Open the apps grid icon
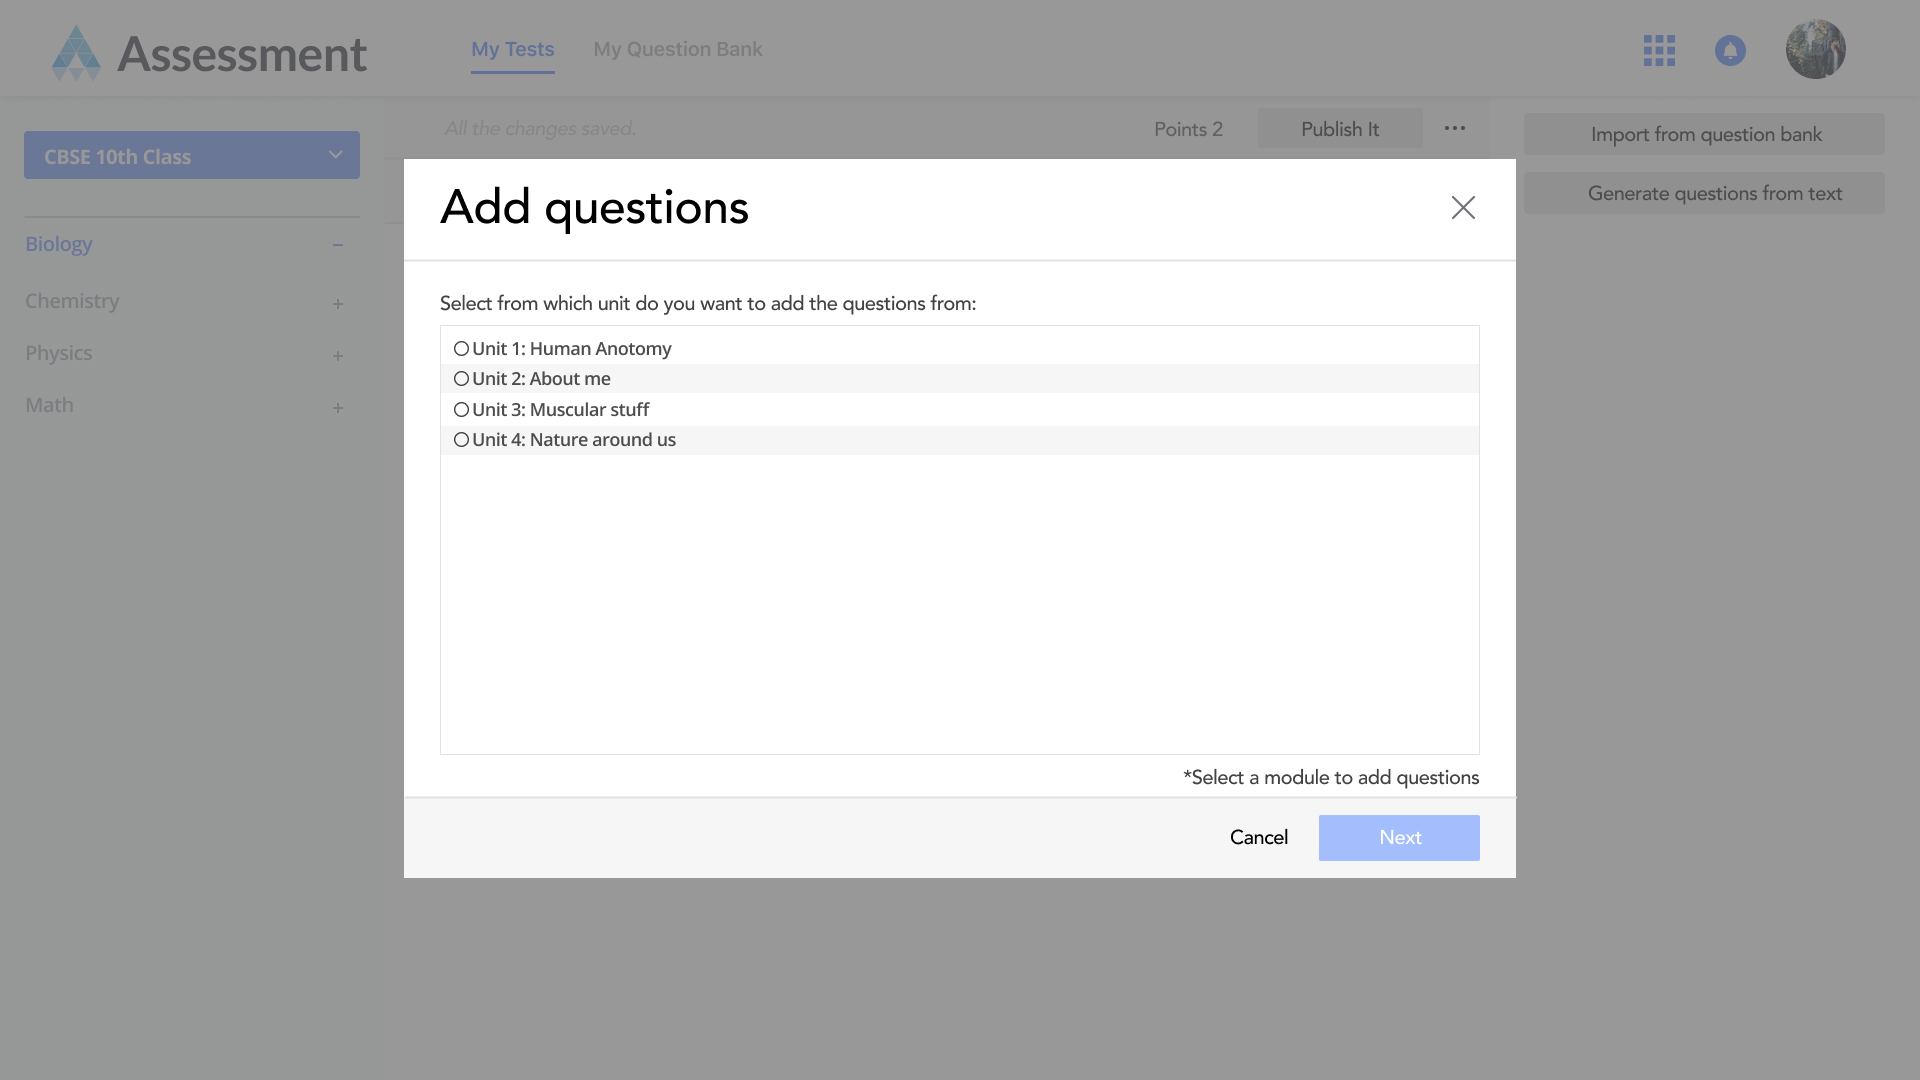Image resolution: width=1920 pixels, height=1080 pixels. 1659,50
